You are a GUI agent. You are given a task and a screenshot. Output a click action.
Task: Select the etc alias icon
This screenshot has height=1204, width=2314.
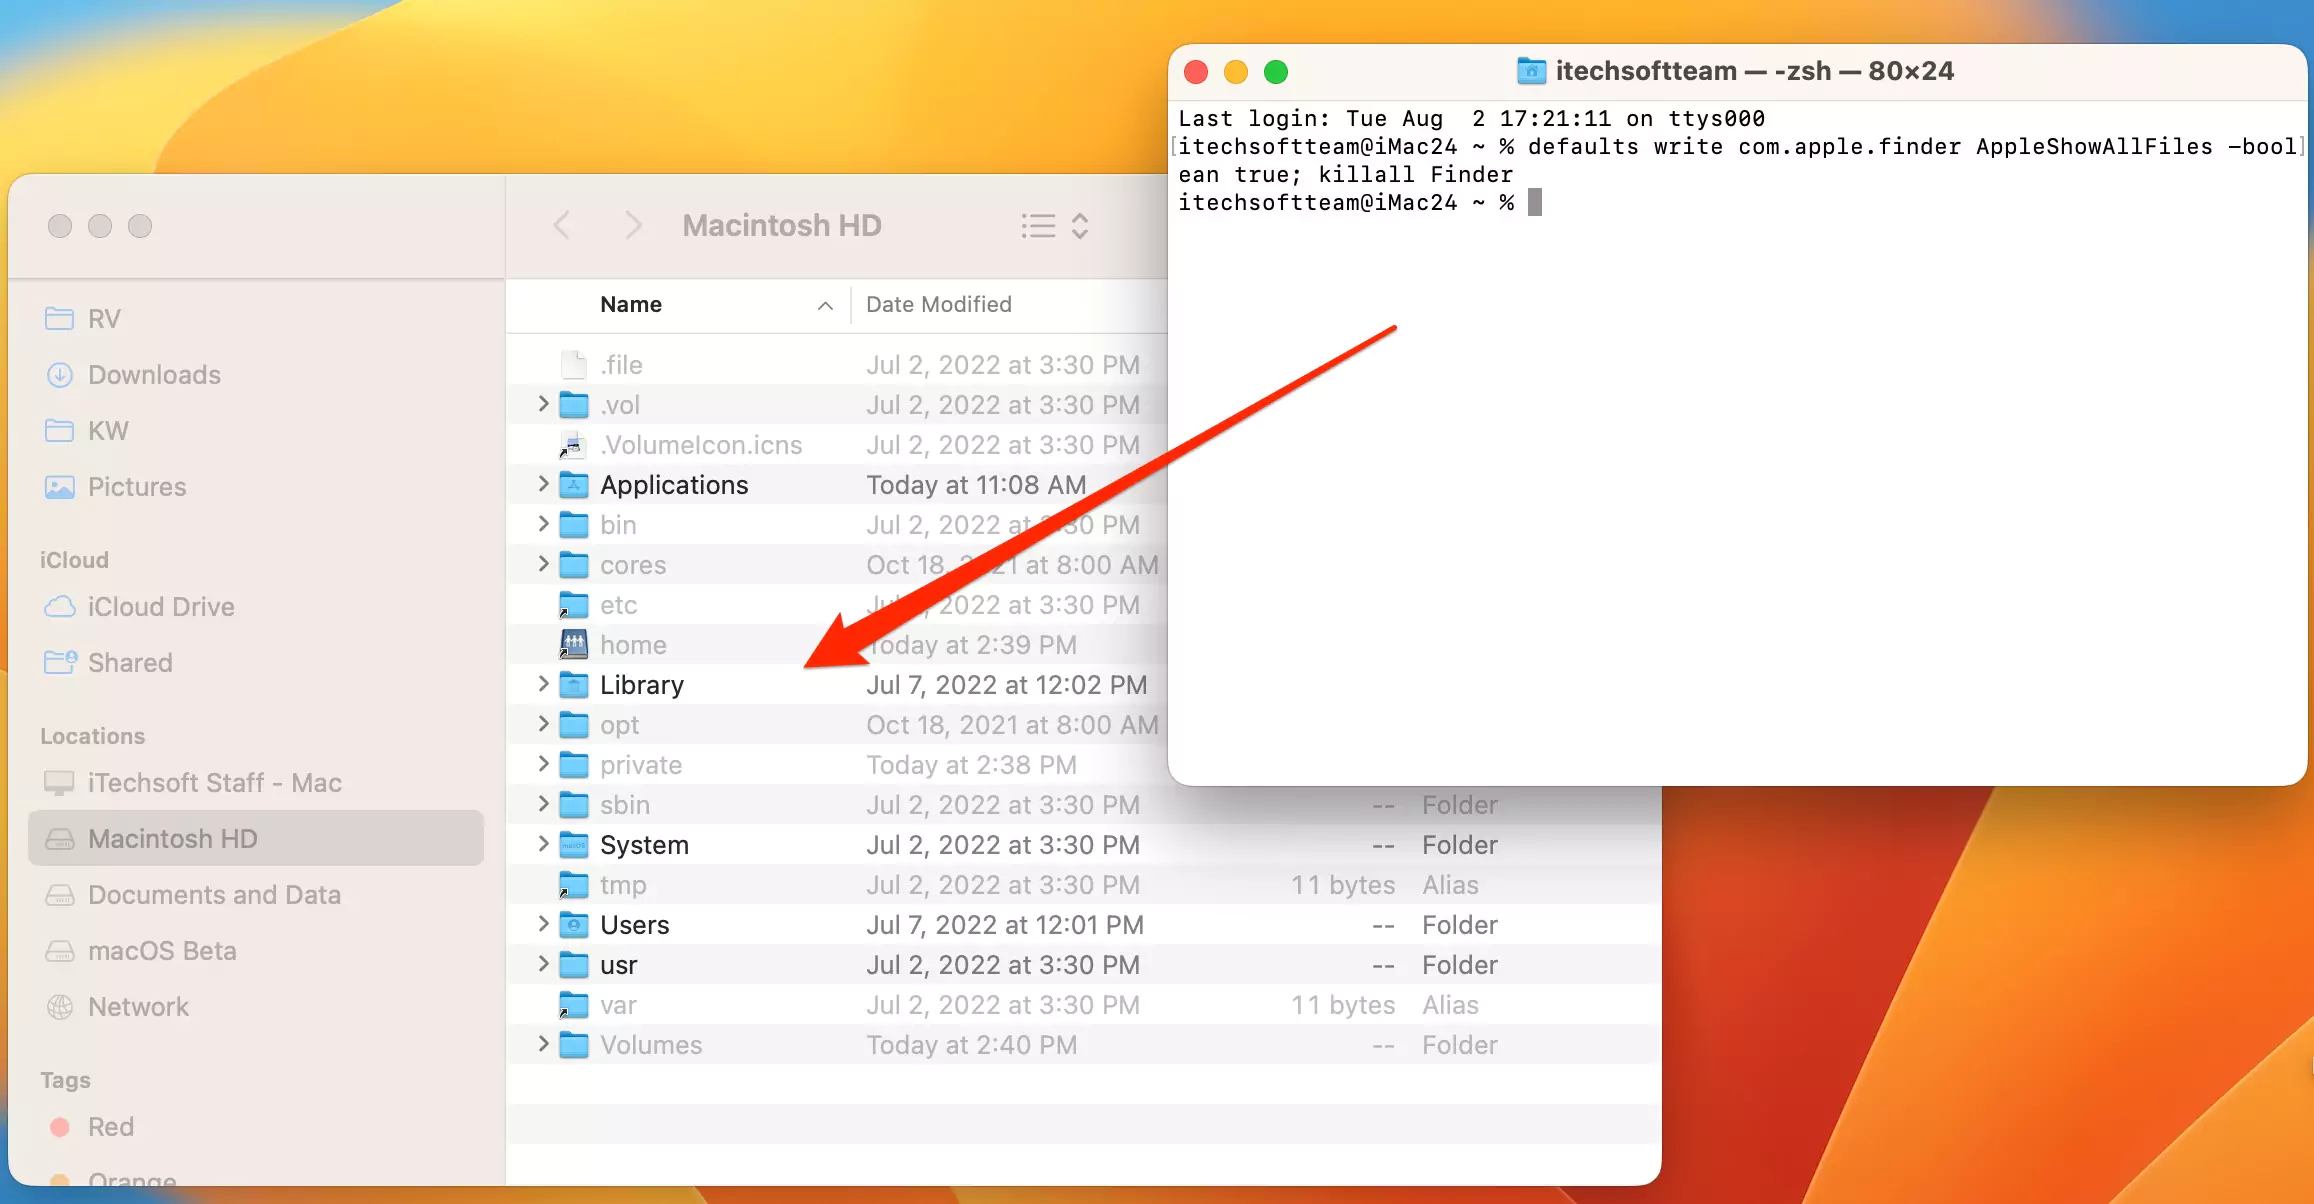573,605
